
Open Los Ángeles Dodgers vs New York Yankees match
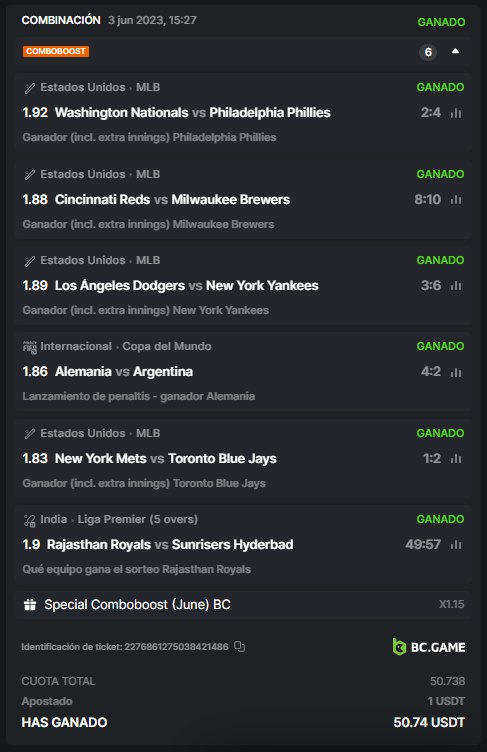187,286
